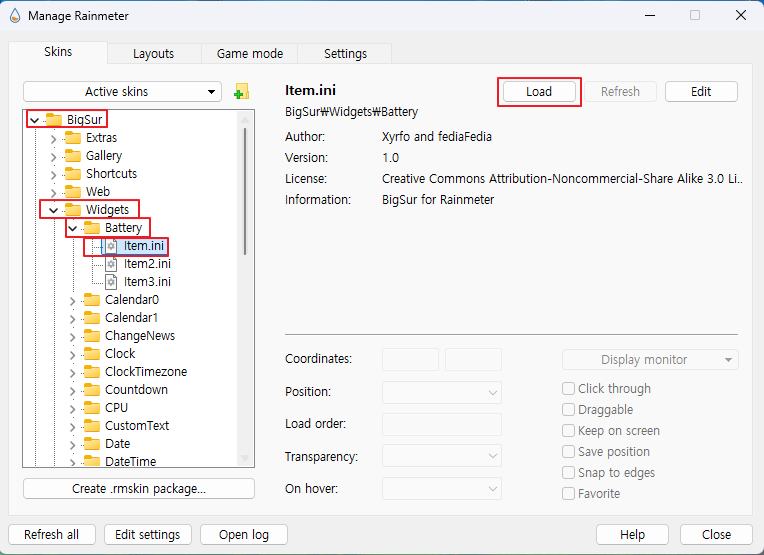The width and height of the screenshot is (764, 555).
Task: Click the Web folder icon
Action: tap(73, 191)
